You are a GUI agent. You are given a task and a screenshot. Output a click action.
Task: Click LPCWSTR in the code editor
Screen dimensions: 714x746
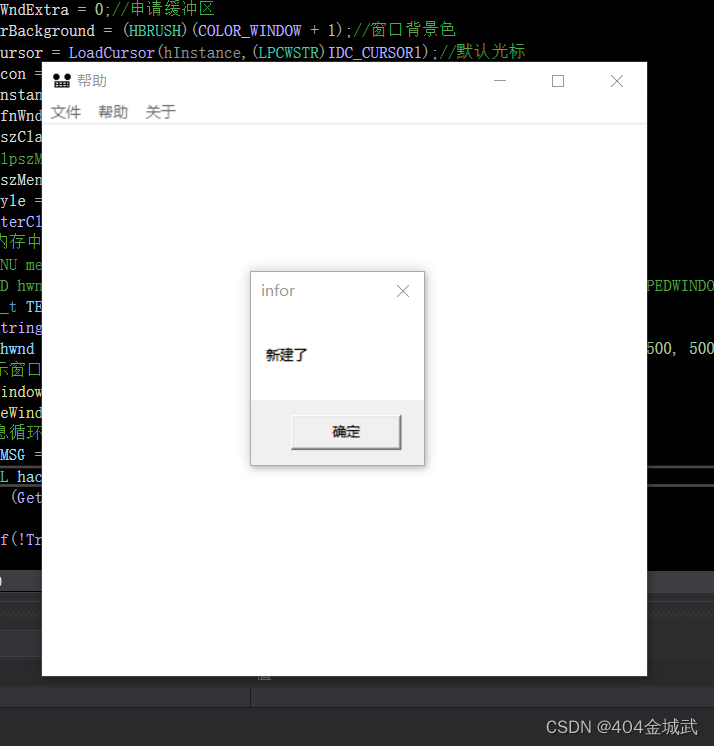(x=289, y=52)
